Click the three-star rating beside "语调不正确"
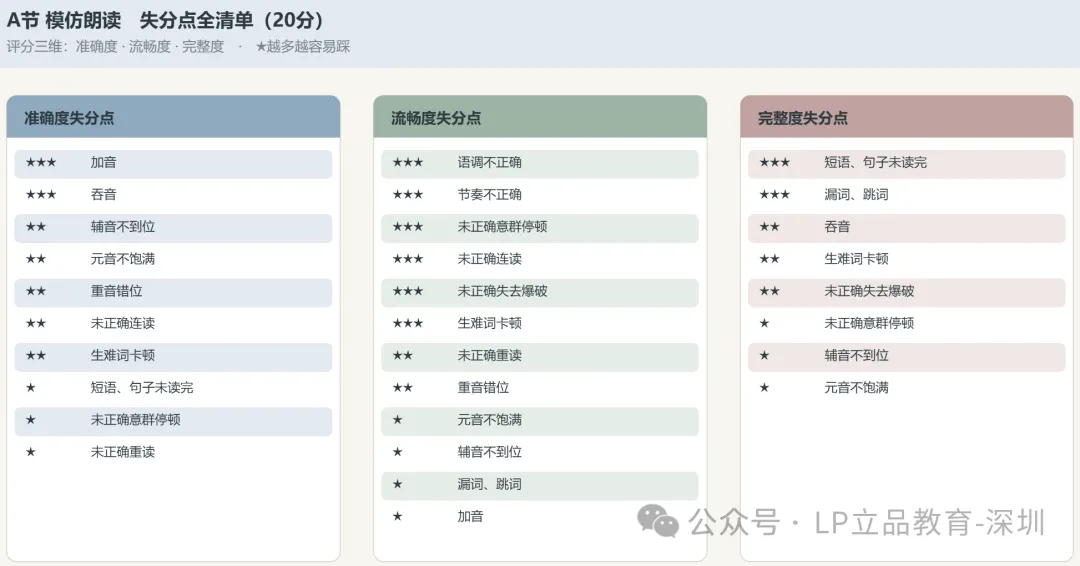 [408, 163]
